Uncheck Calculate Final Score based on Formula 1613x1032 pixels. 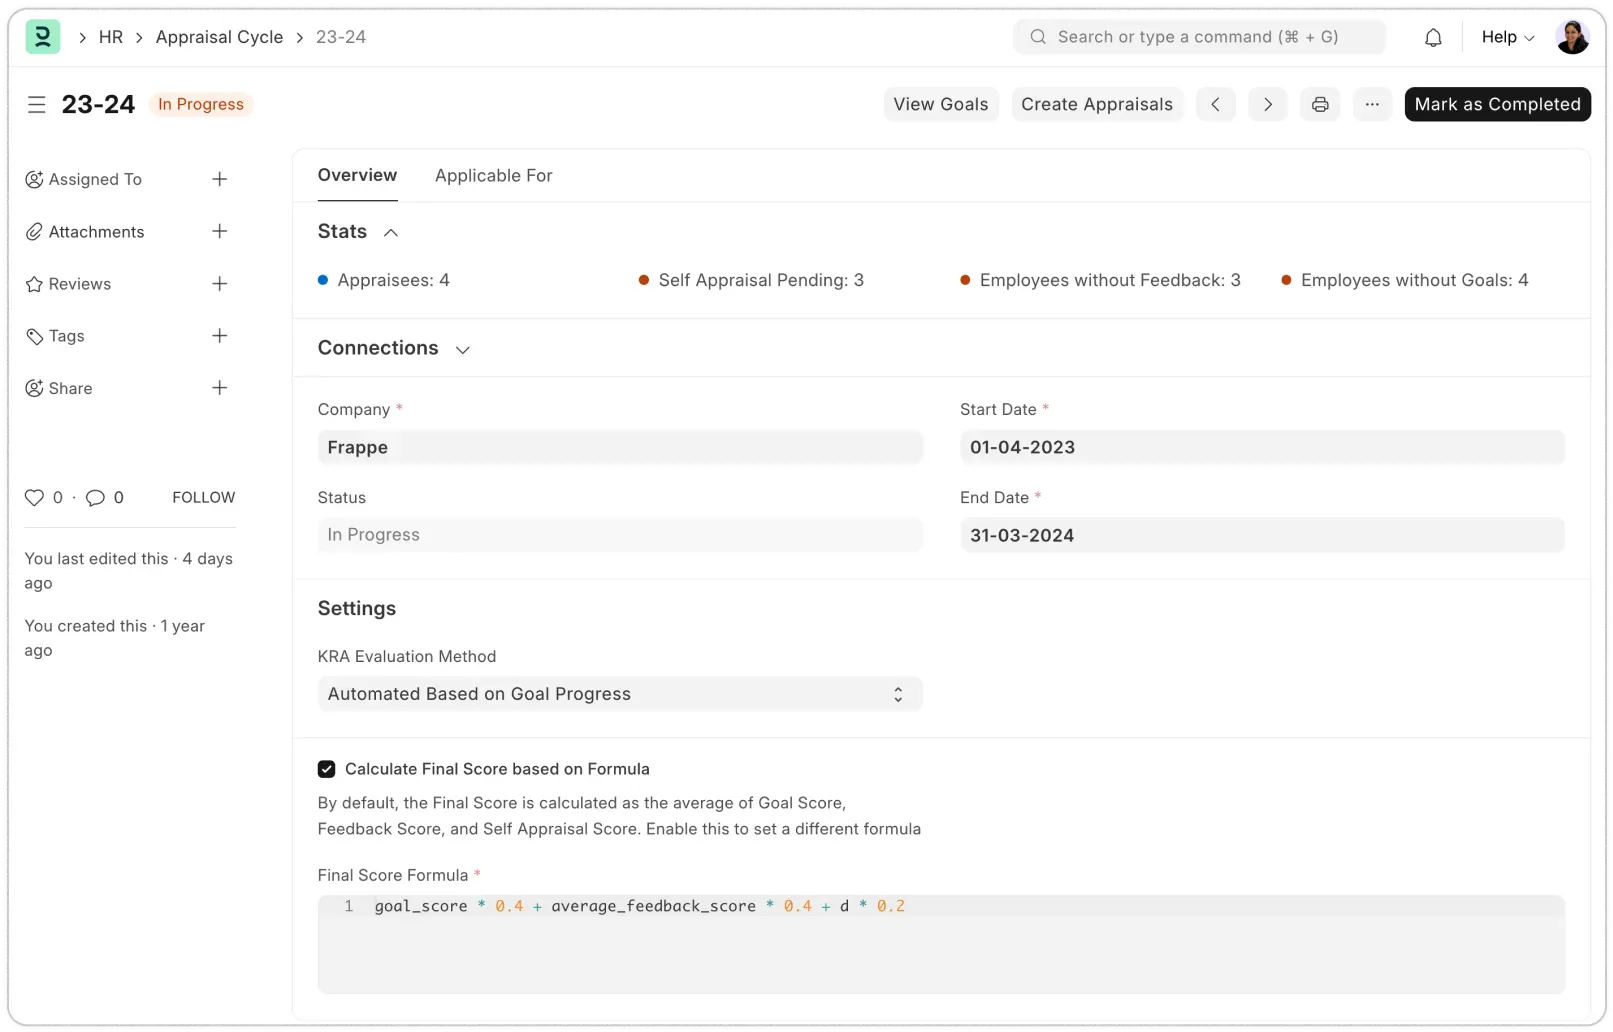pos(327,769)
